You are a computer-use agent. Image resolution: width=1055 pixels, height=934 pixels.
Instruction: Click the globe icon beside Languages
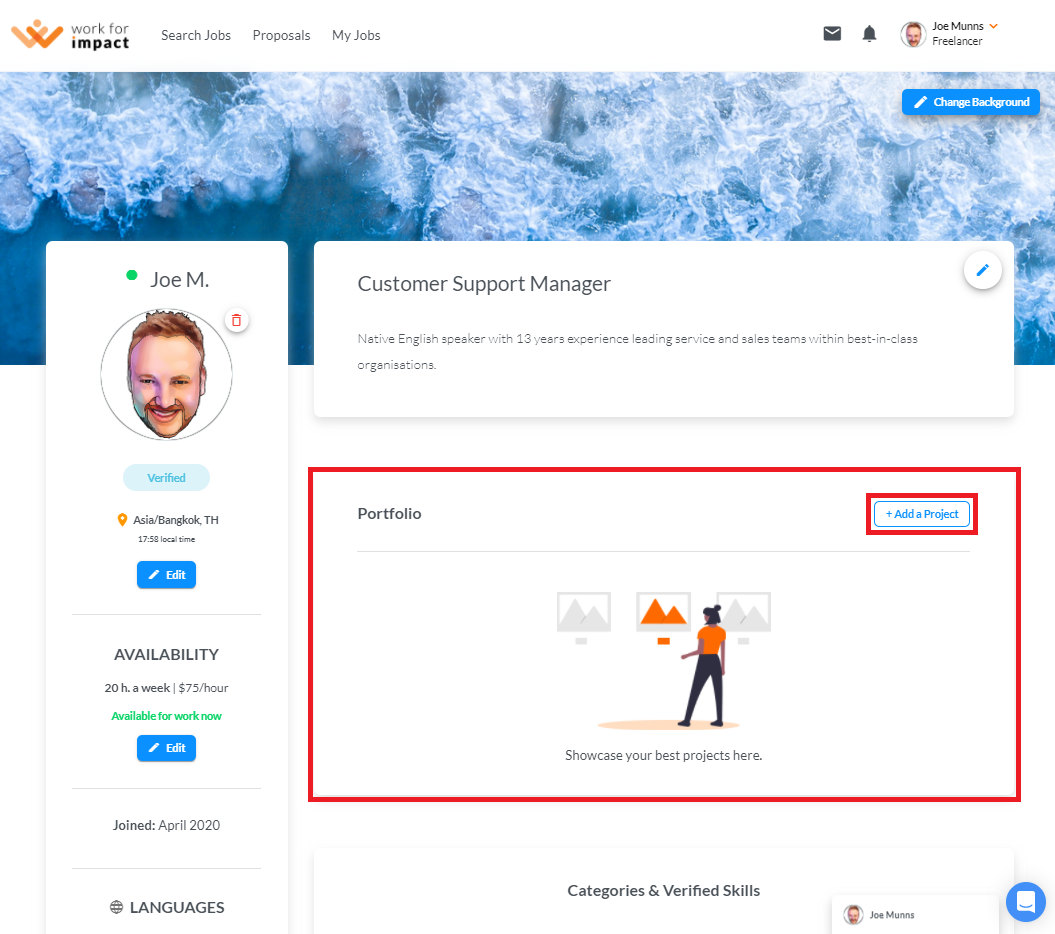pos(116,907)
